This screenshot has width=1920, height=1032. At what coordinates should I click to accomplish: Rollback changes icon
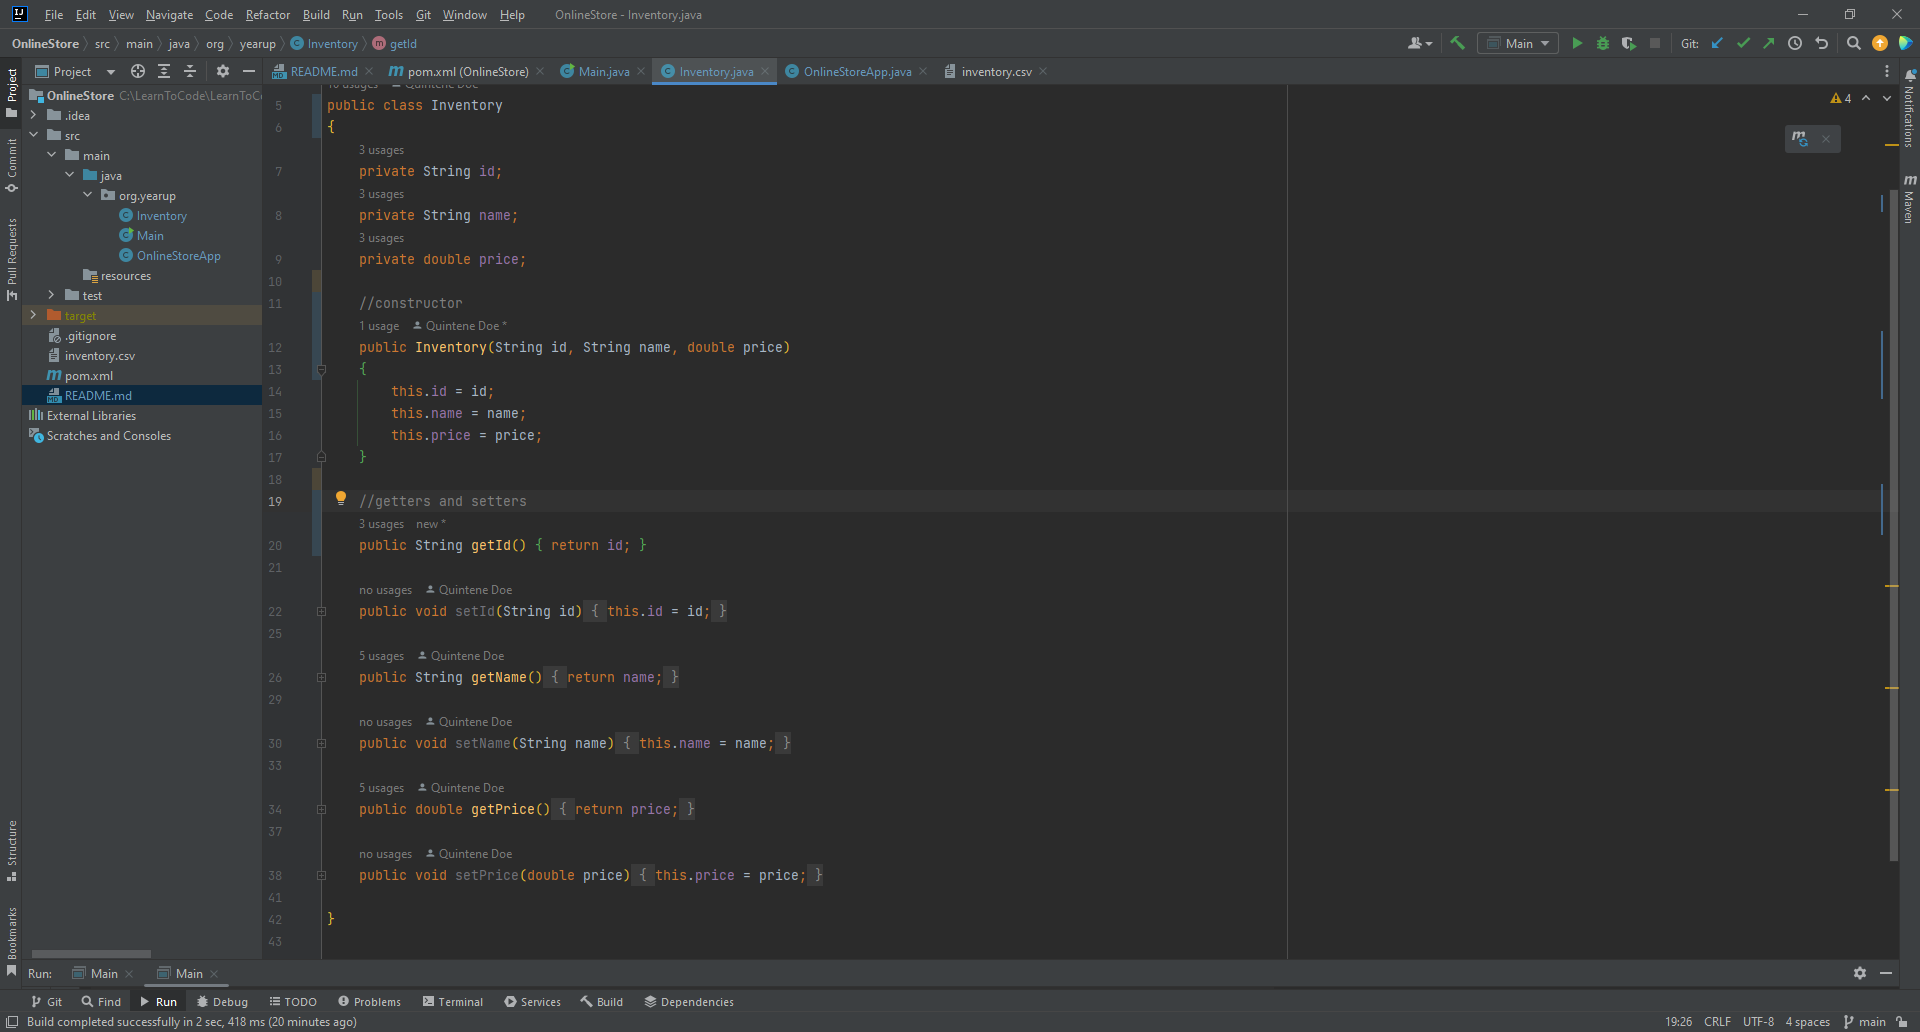coord(1821,43)
